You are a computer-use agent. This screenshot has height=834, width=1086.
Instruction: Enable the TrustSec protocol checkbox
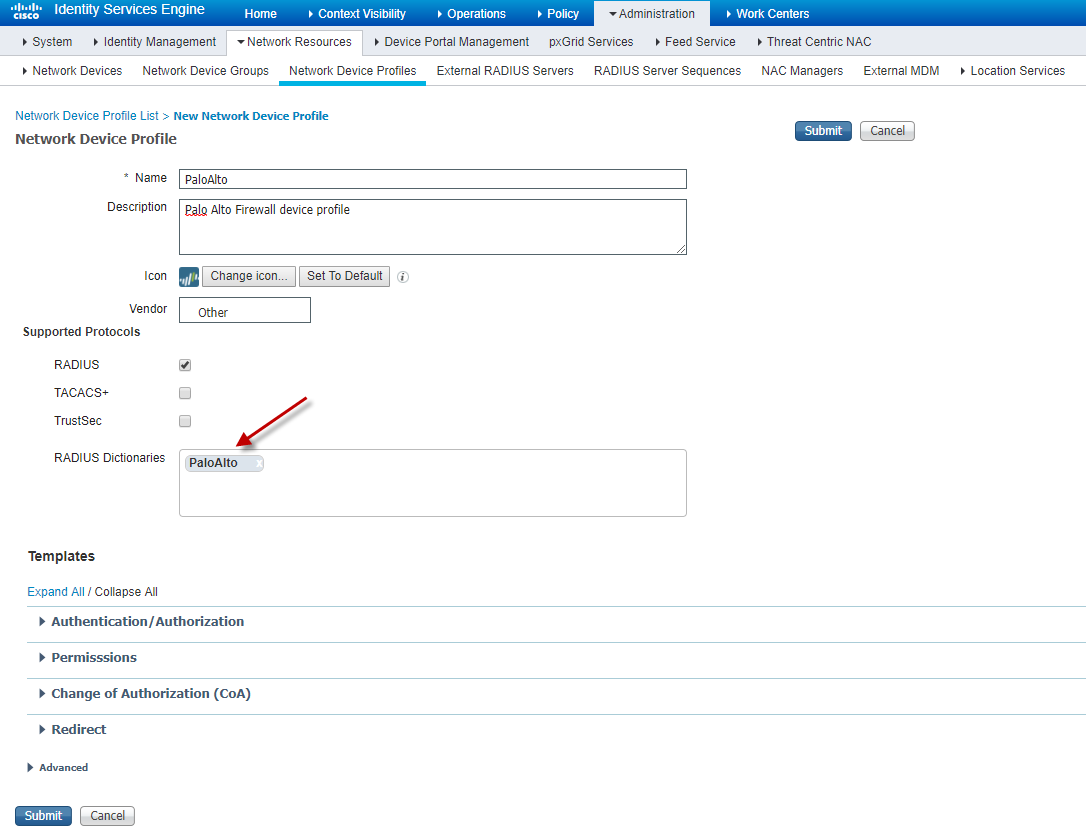tap(185, 421)
